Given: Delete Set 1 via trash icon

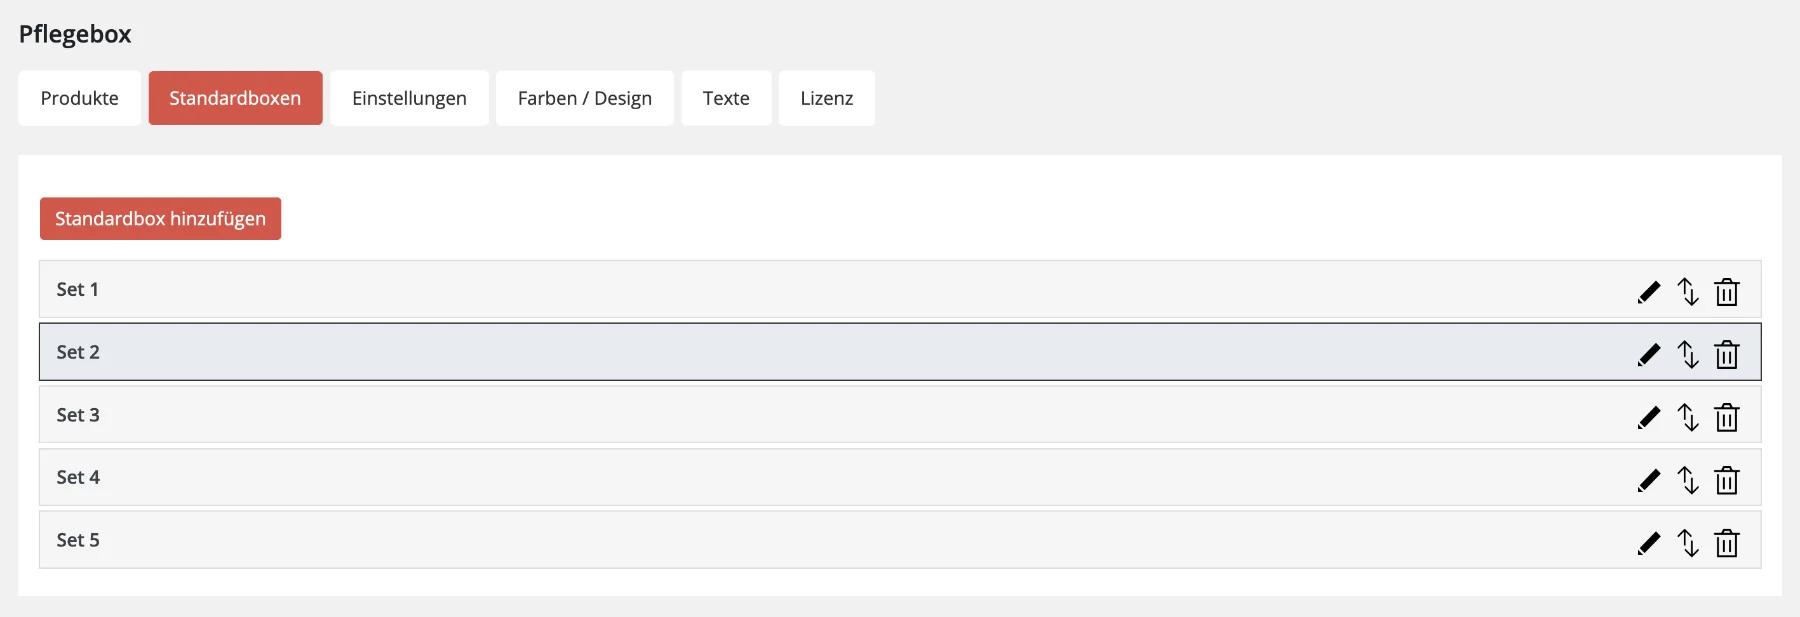Looking at the screenshot, I should pyautogui.click(x=1727, y=292).
